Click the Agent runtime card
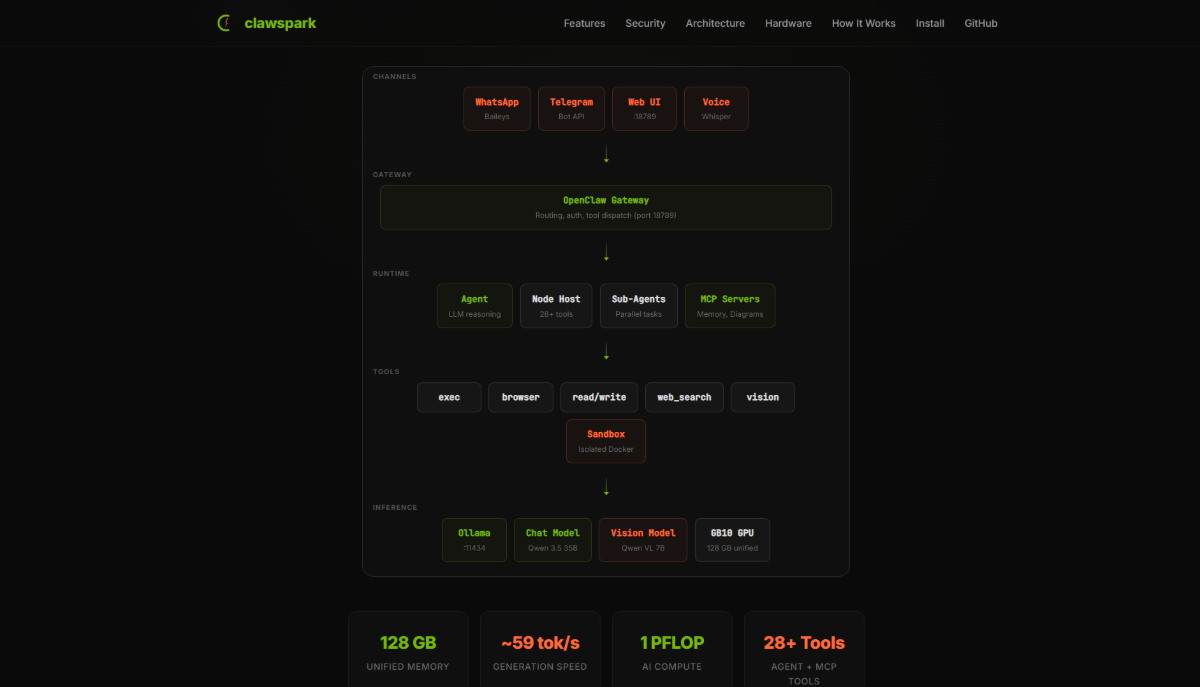This screenshot has width=1200, height=687. [x=475, y=306]
